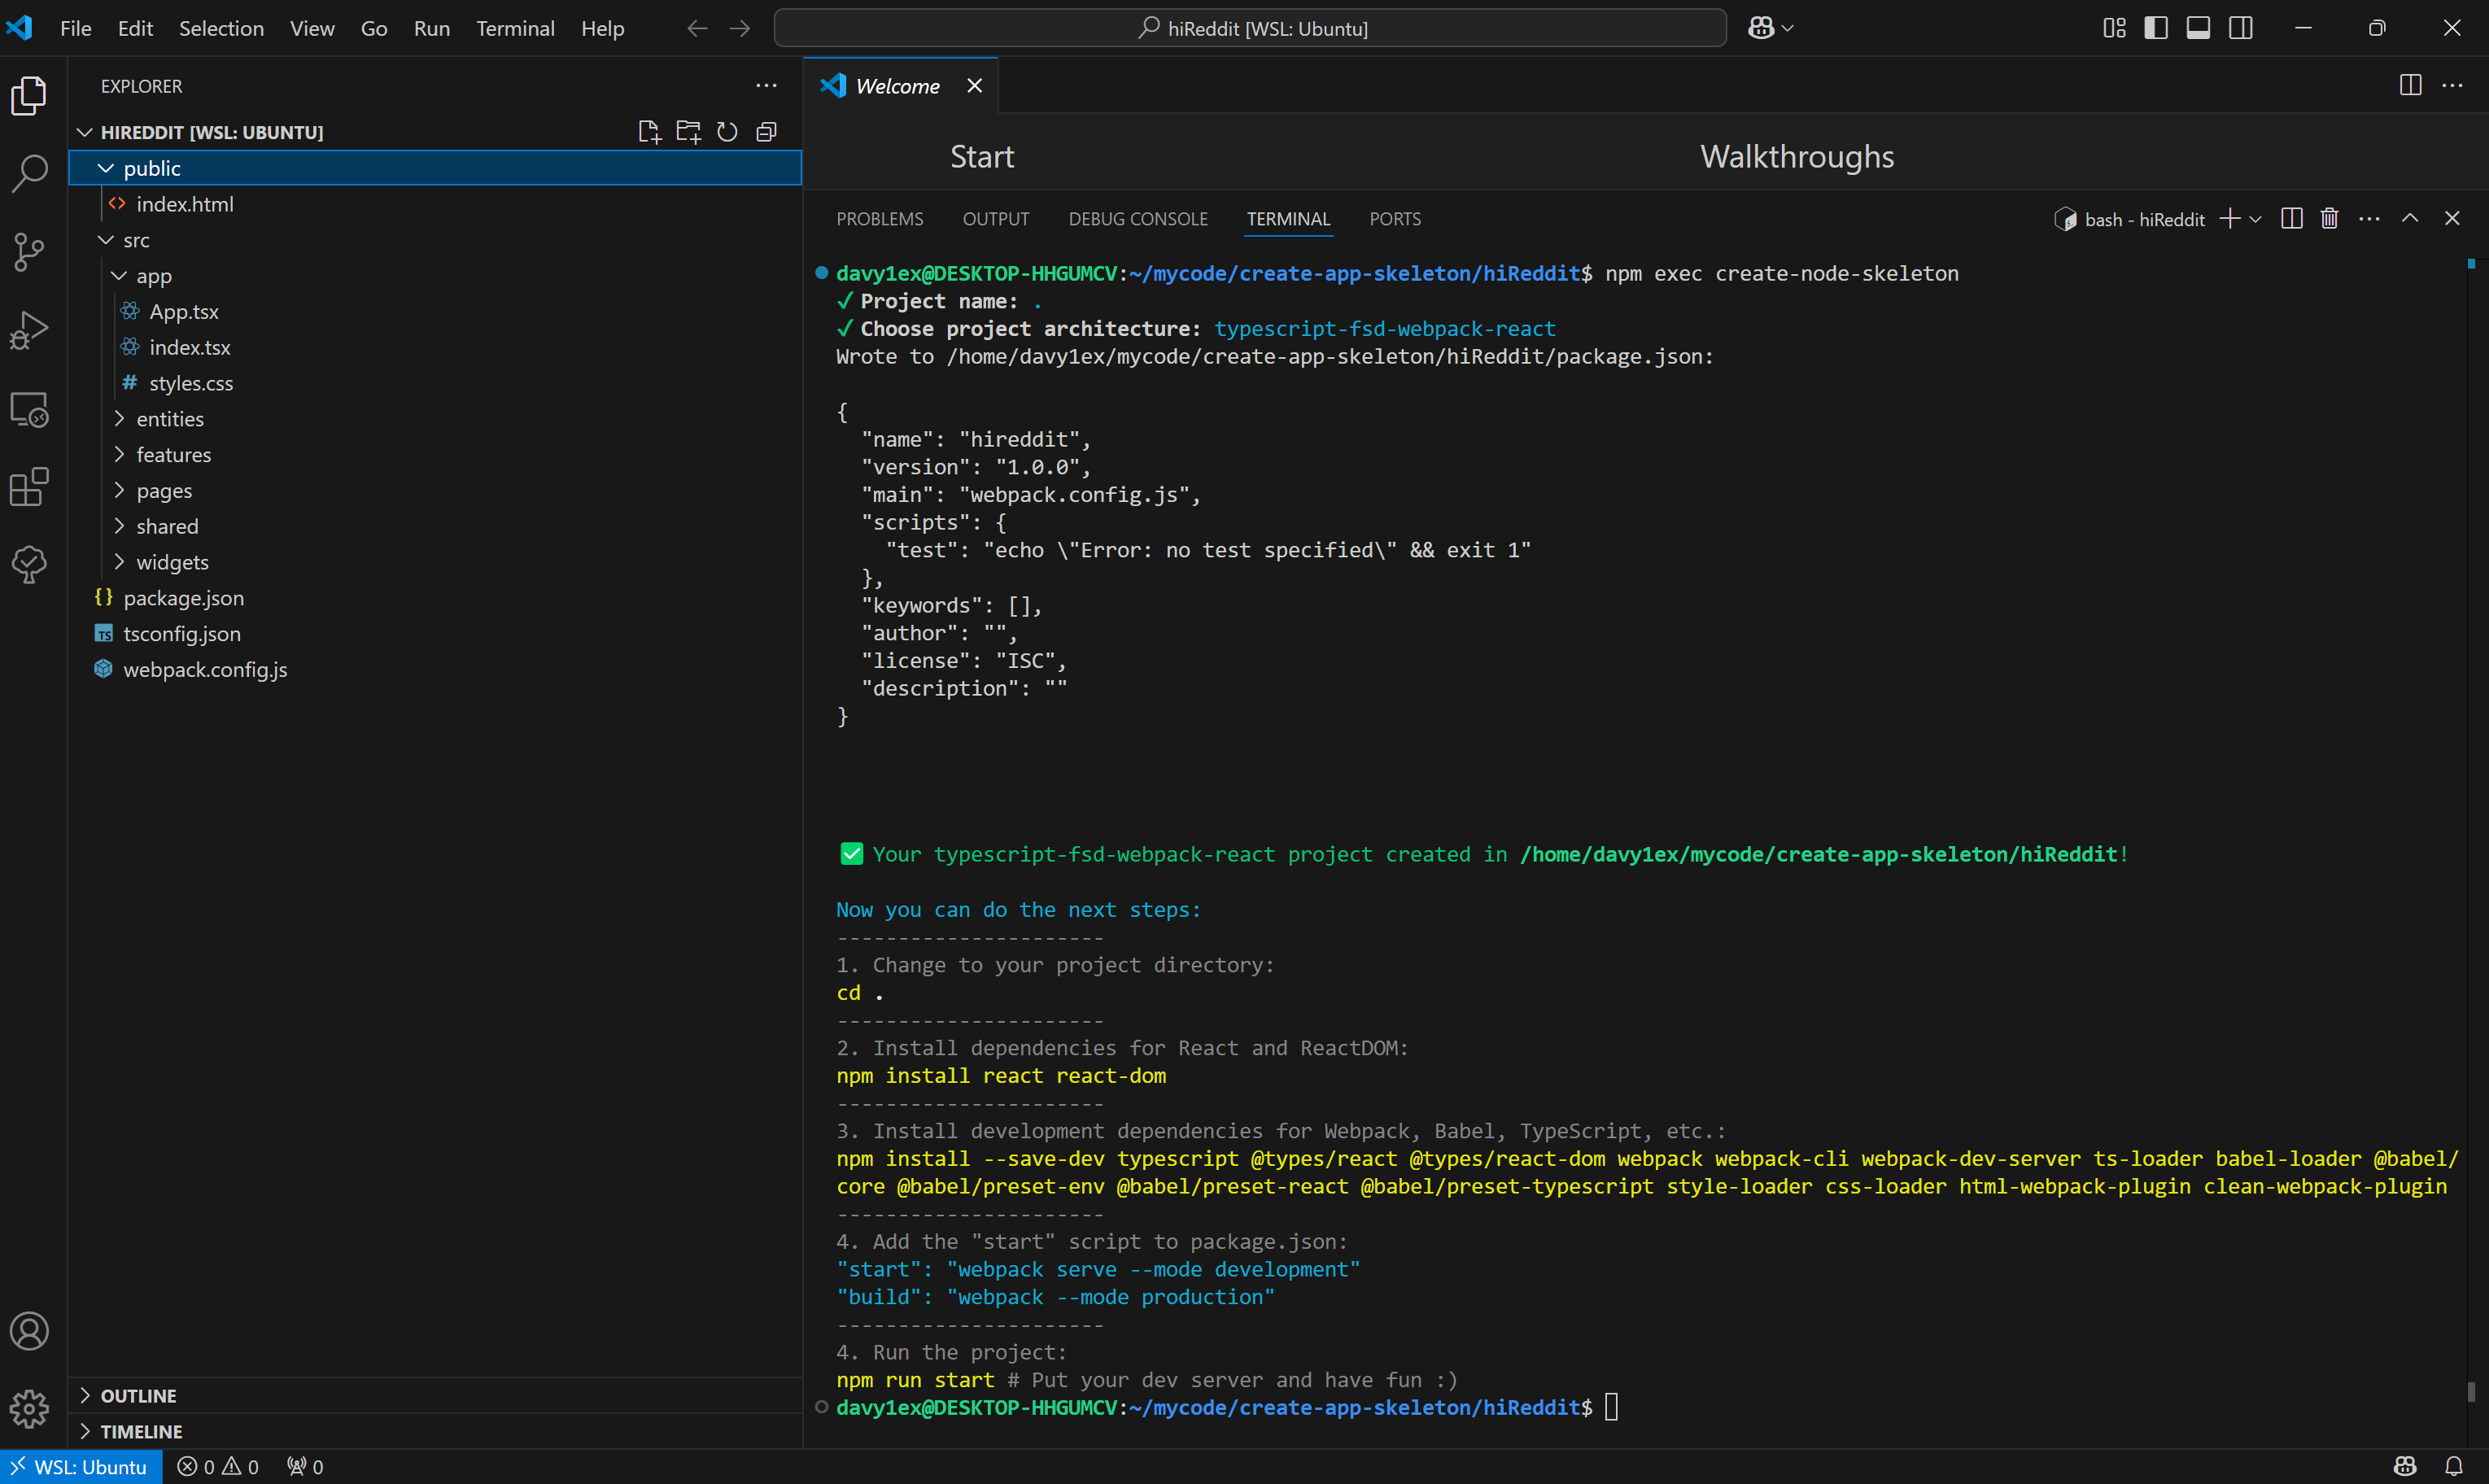Viewport: 2489px width, 1484px height.
Task: Open the Manage settings gear
Action: (x=29, y=1409)
